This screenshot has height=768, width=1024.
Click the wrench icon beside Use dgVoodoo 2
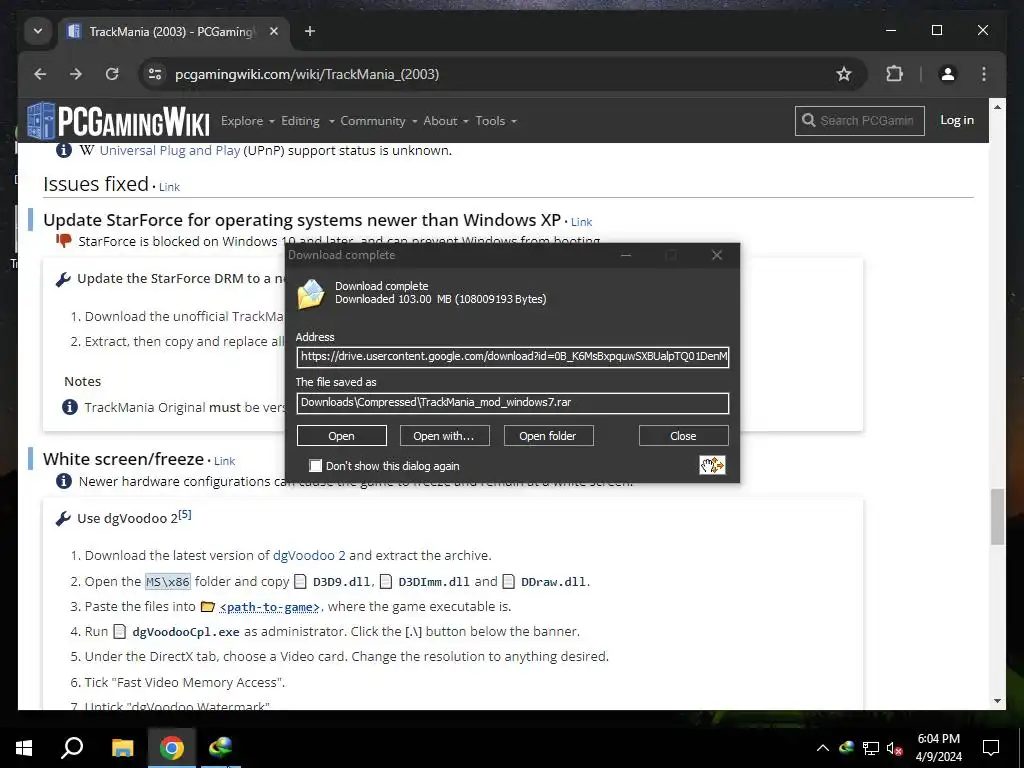tap(63, 519)
